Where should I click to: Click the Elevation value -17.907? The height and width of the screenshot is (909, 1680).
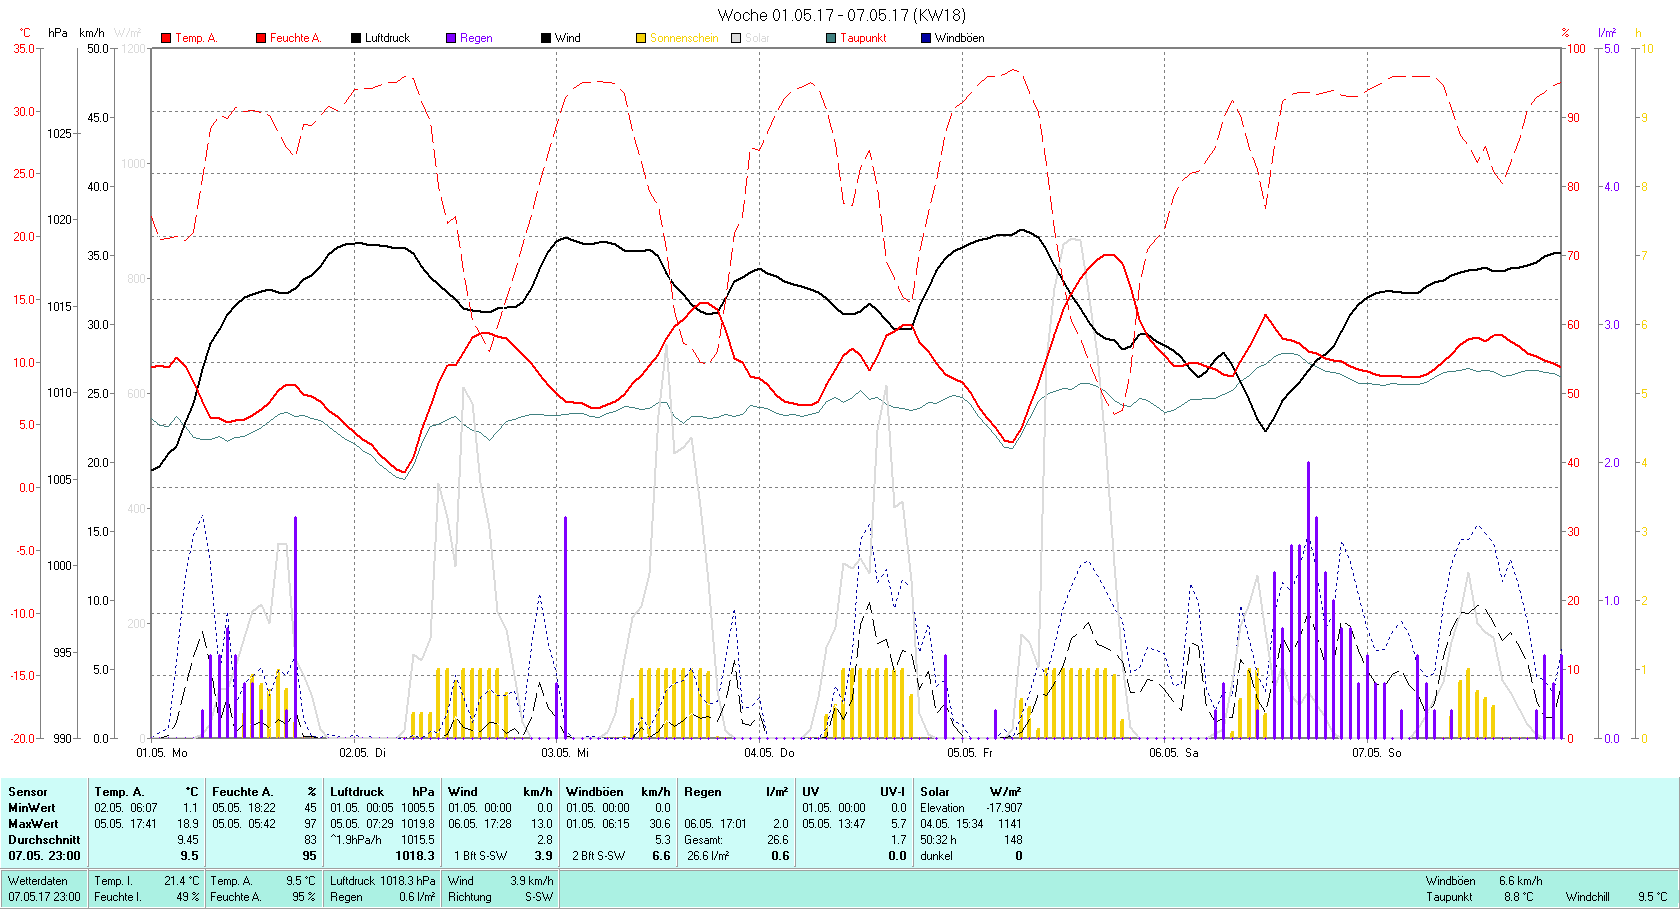tap(1004, 808)
